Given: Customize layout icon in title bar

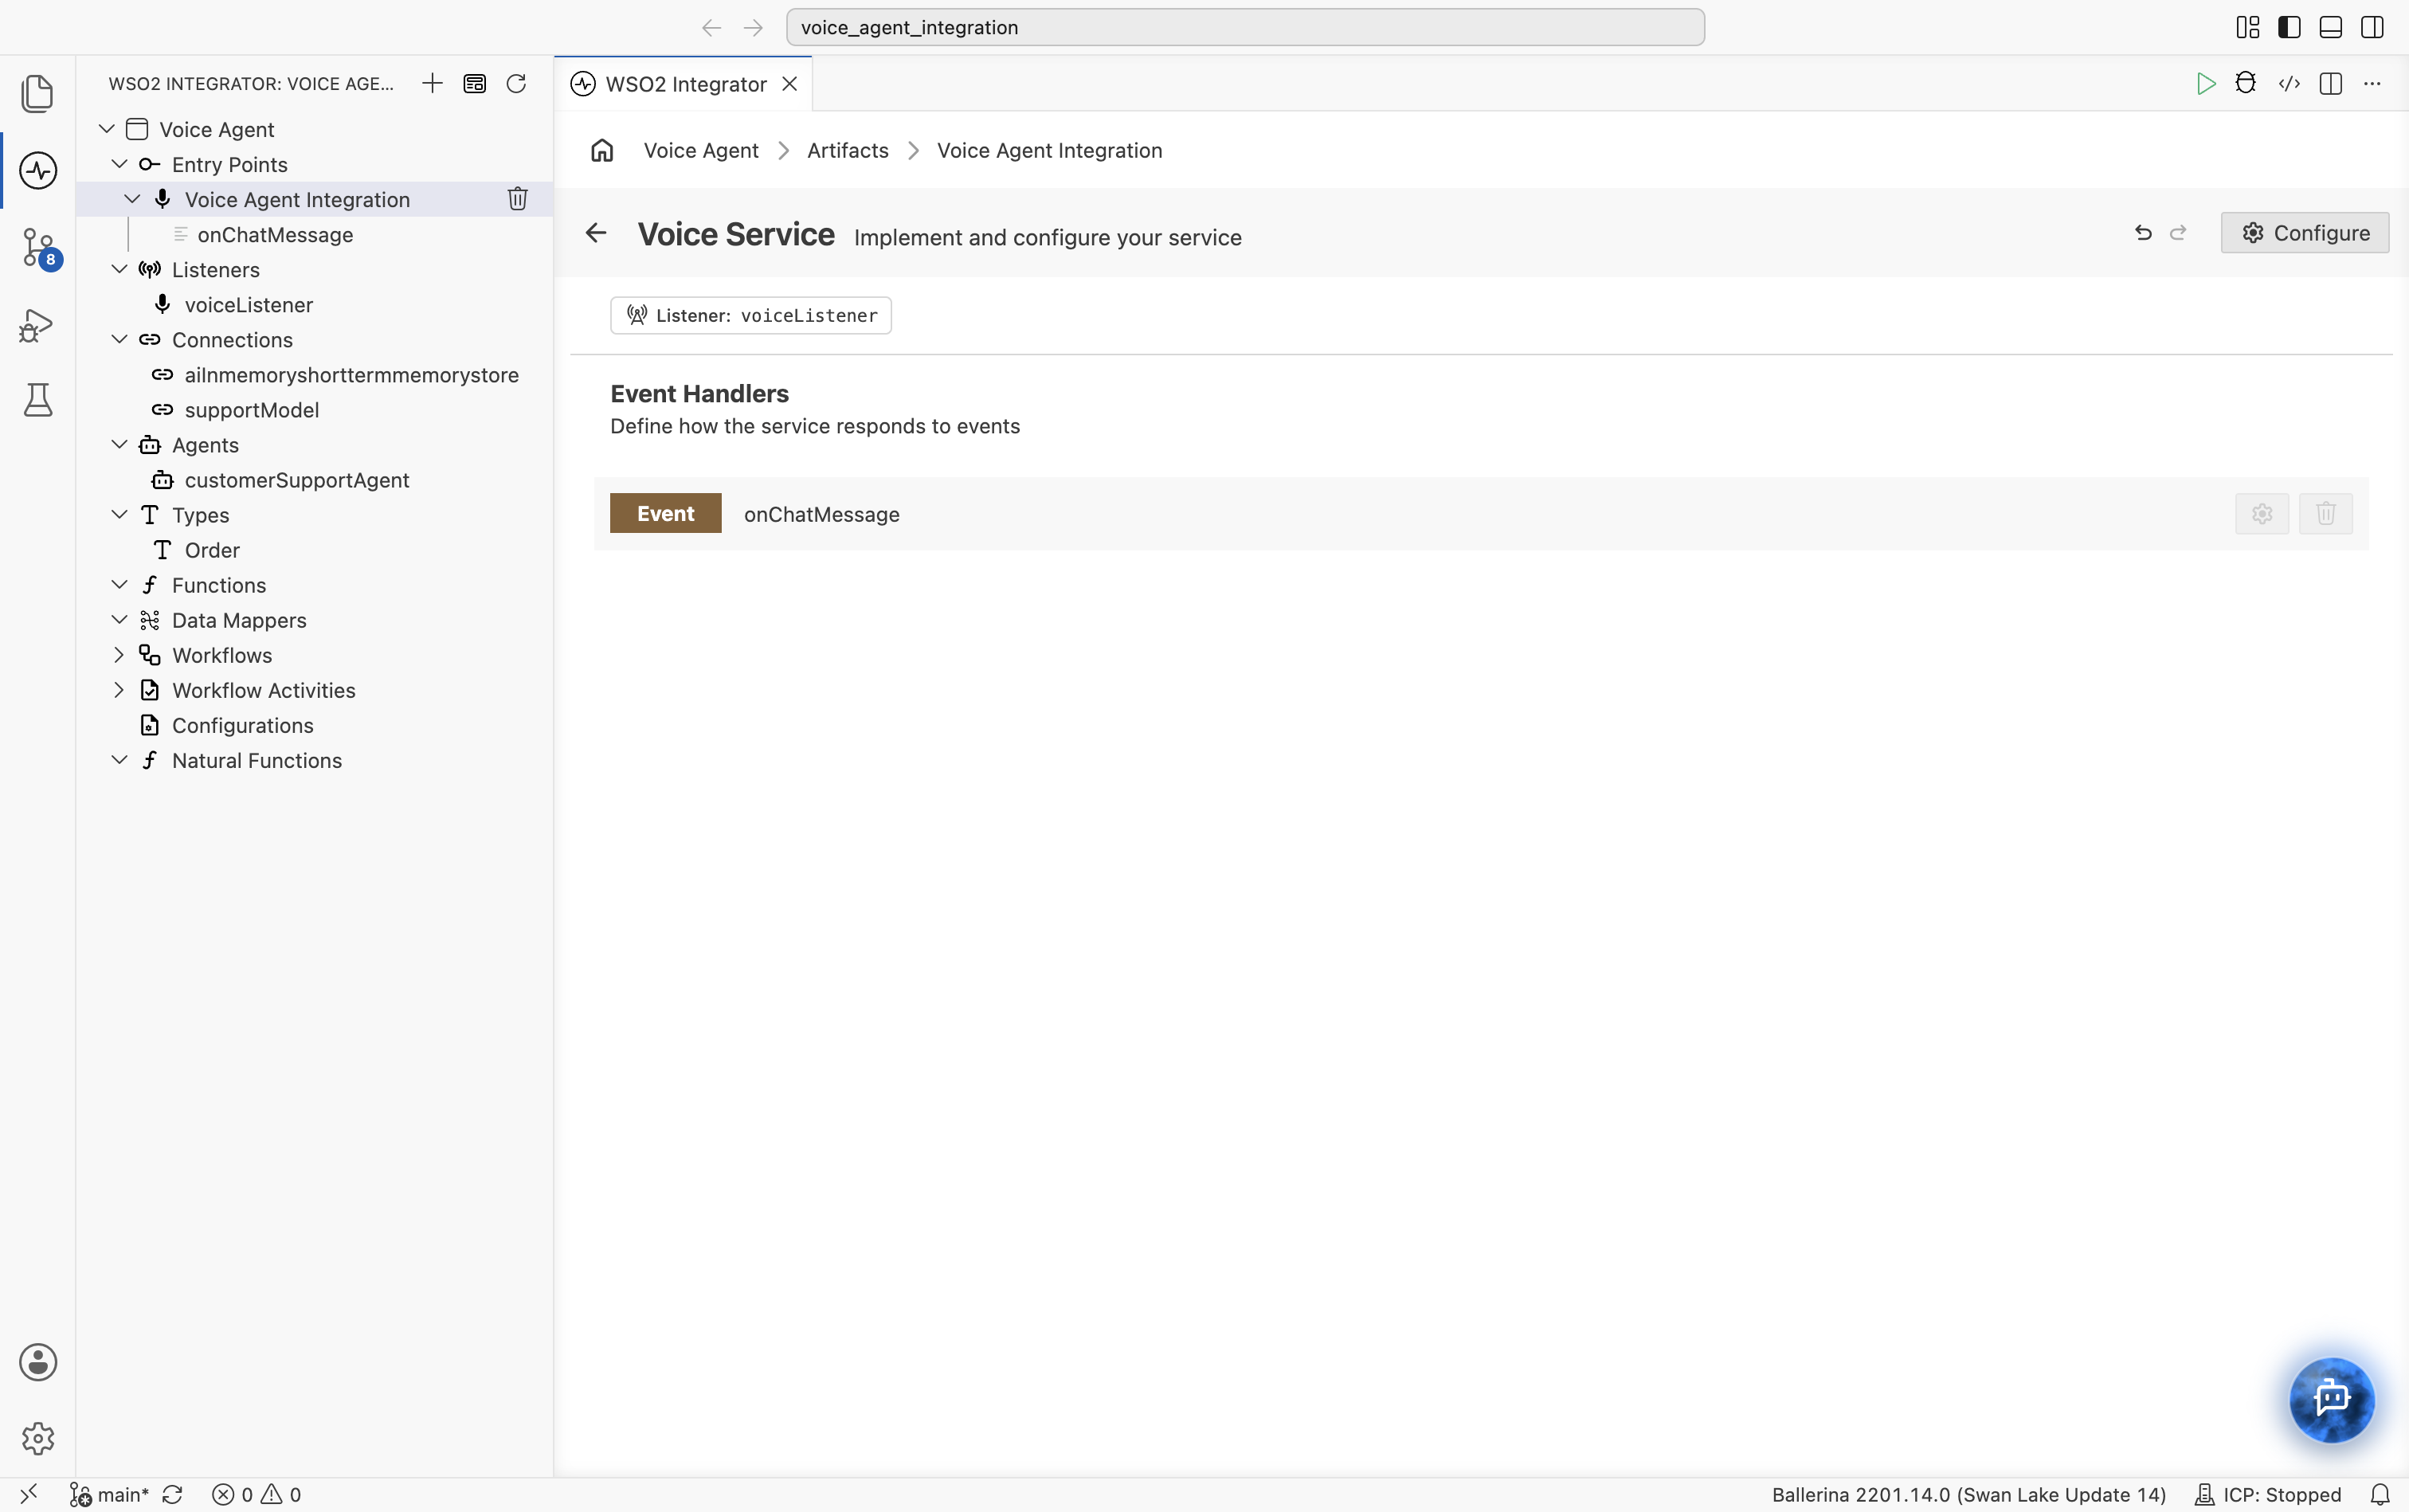Looking at the screenshot, I should 2247,27.
